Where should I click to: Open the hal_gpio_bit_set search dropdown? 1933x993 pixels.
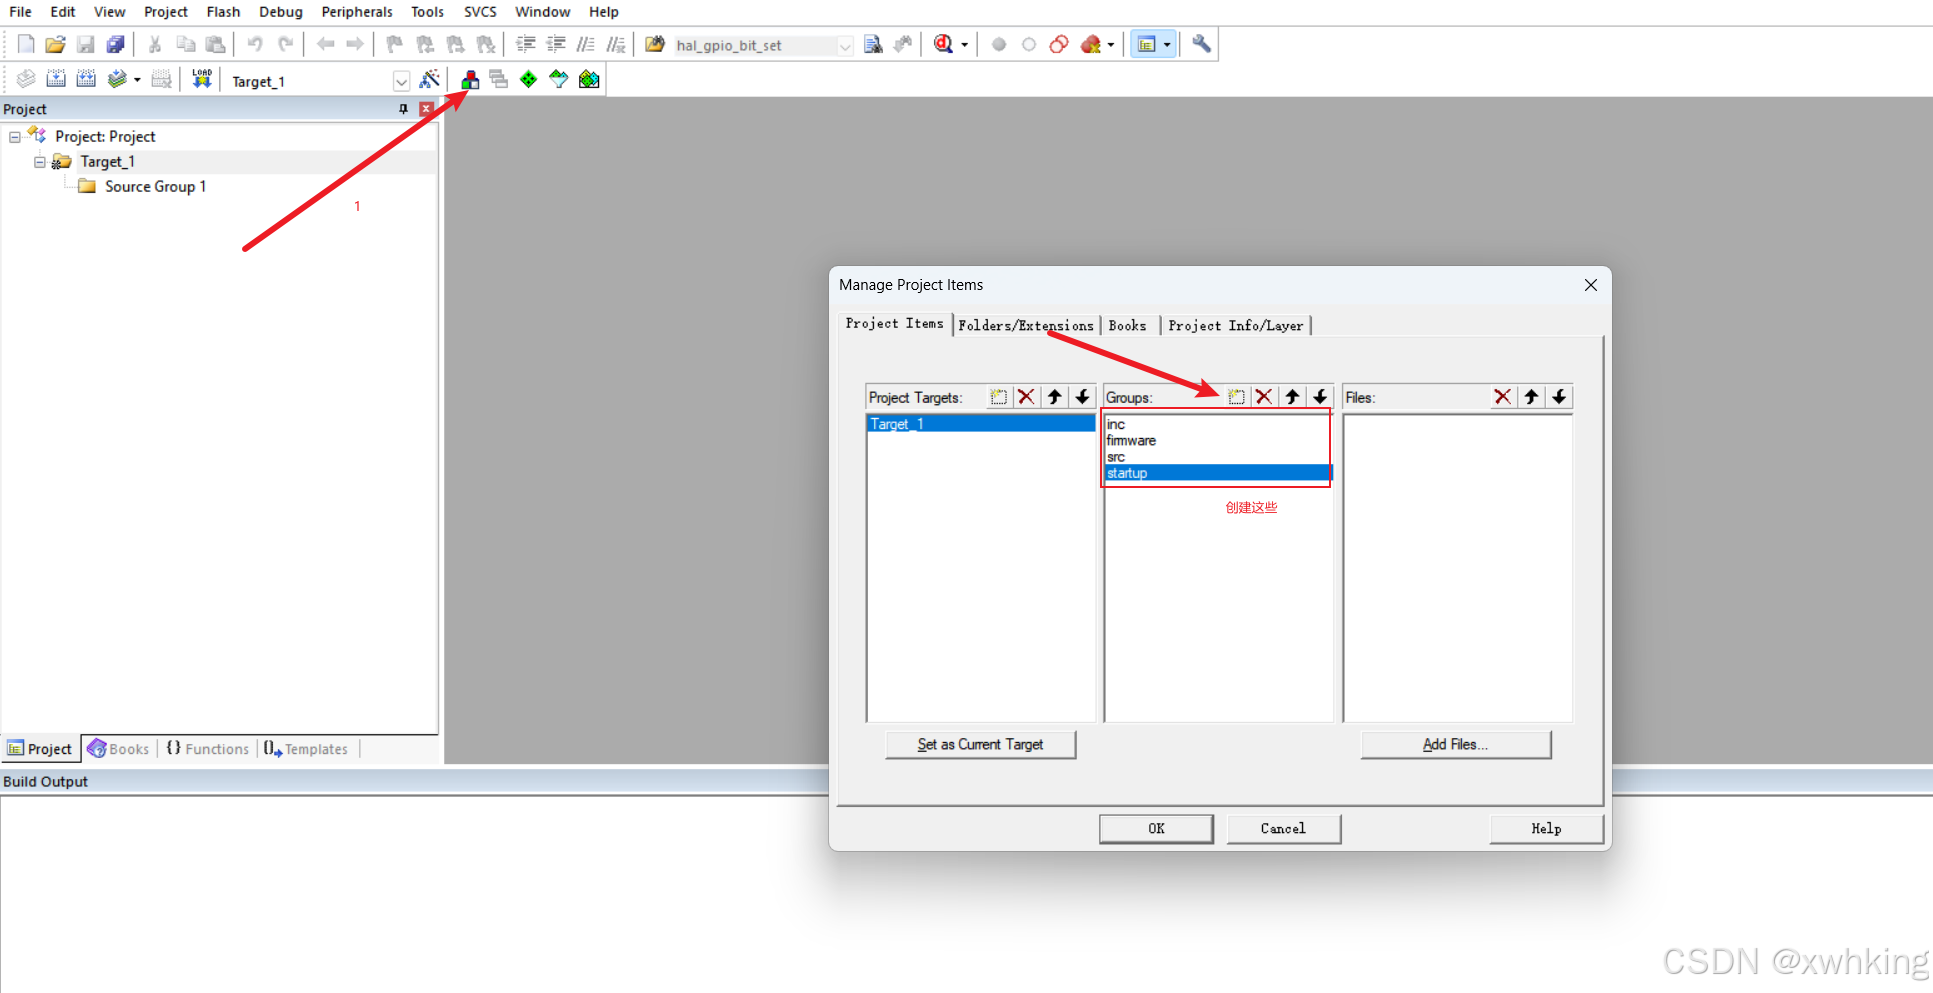tap(845, 46)
